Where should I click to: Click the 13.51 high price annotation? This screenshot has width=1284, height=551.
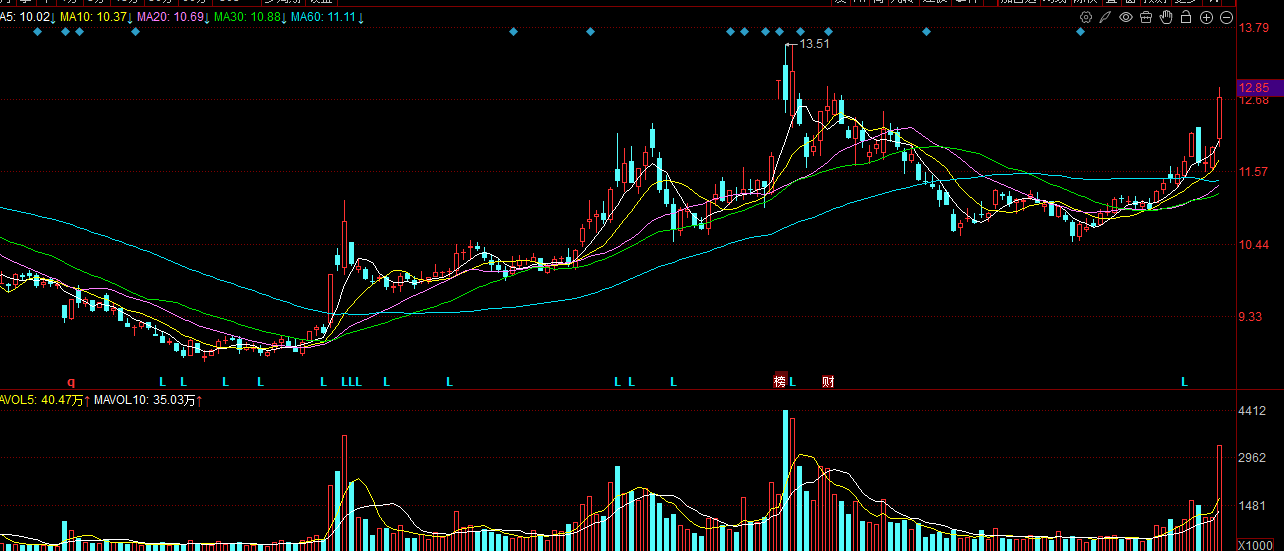pos(816,44)
